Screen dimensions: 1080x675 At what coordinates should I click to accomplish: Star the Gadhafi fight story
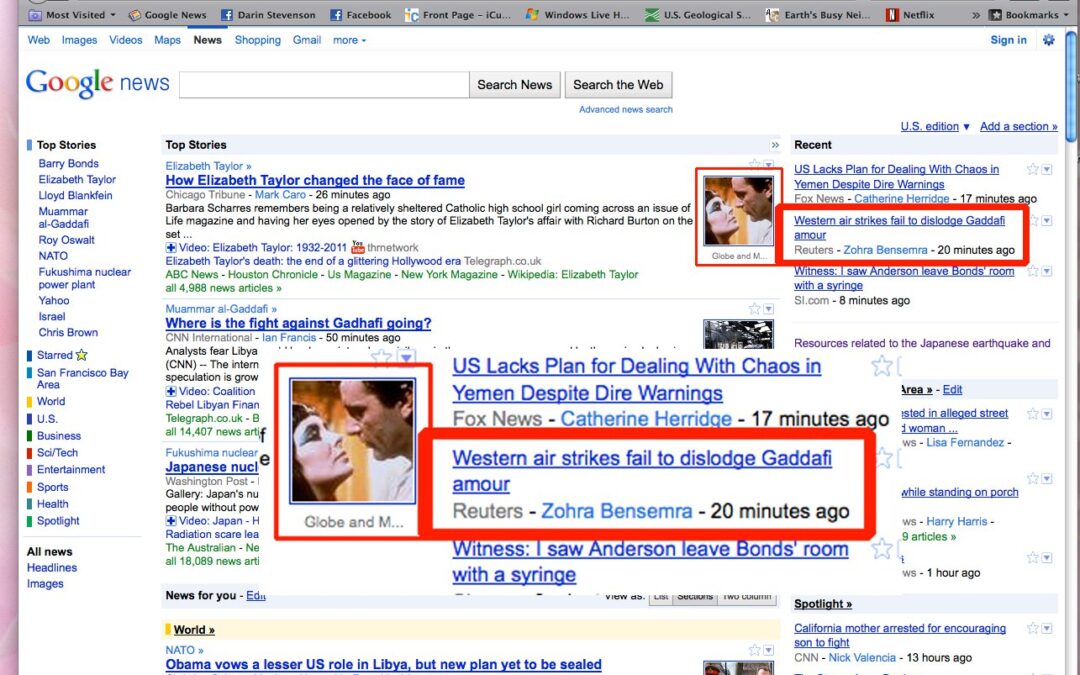pyautogui.click(x=754, y=309)
